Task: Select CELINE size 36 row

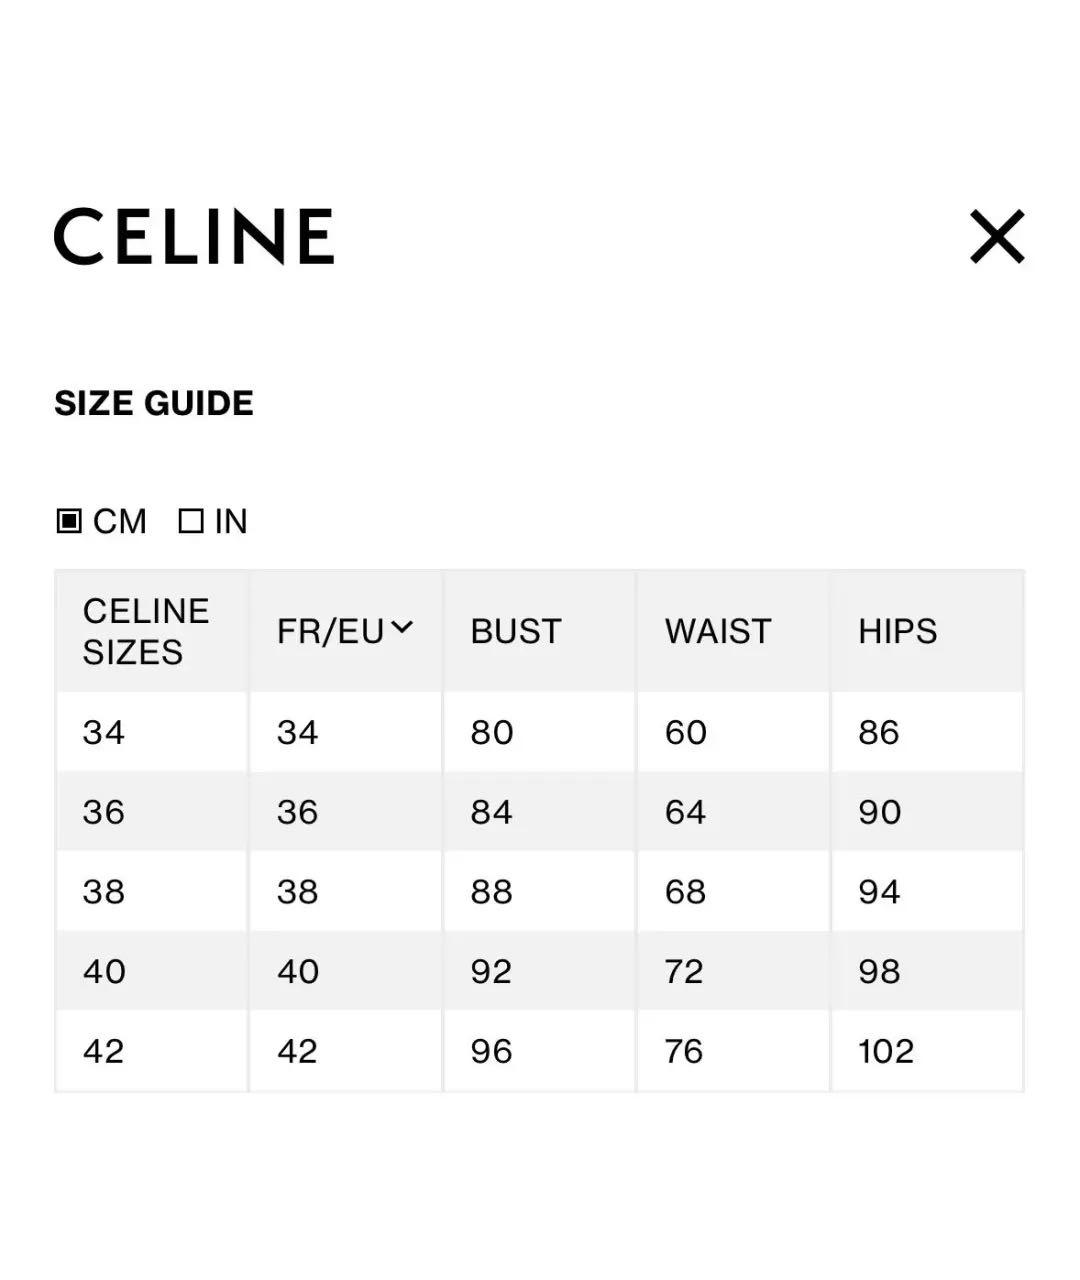Action: 103,811
